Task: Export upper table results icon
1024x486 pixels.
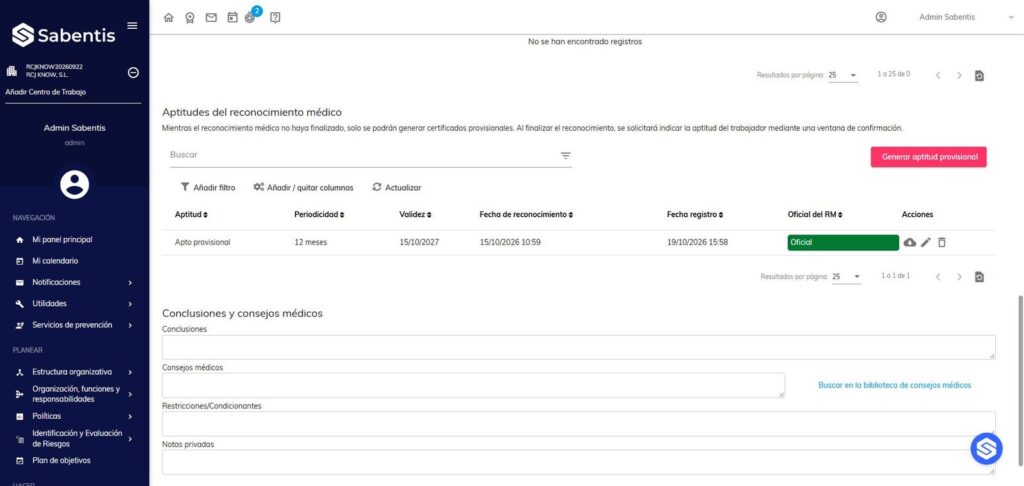Action: click(979, 76)
